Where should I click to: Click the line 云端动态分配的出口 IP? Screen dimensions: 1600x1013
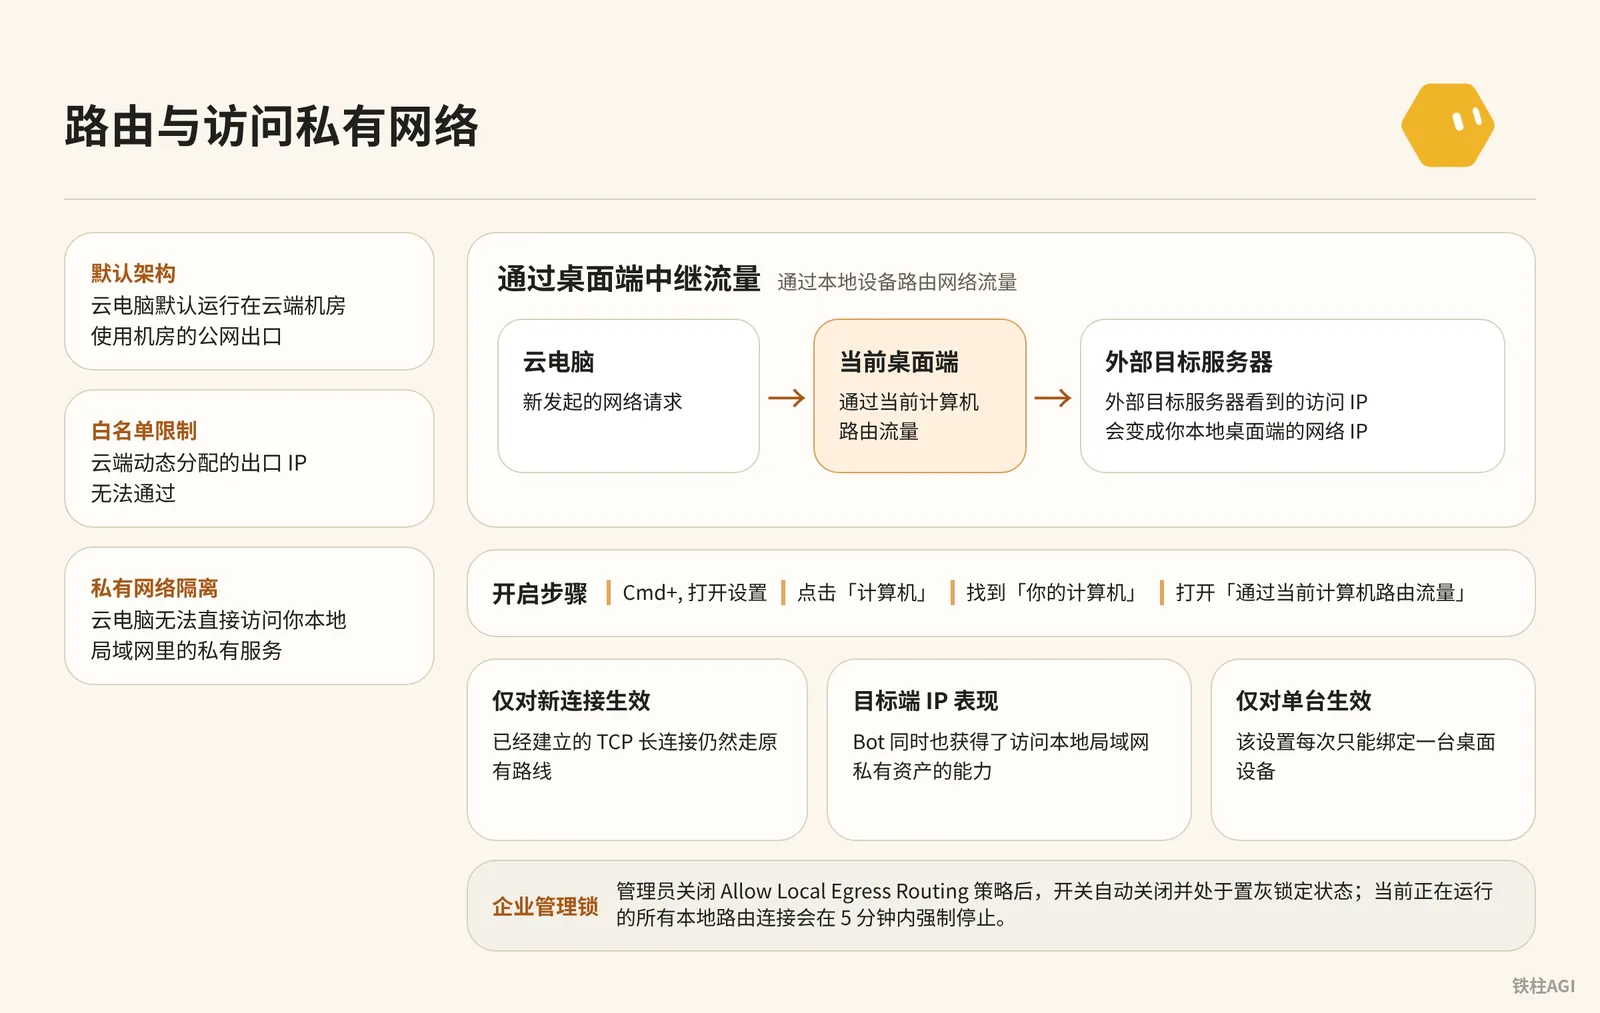click(x=198, y=462)
